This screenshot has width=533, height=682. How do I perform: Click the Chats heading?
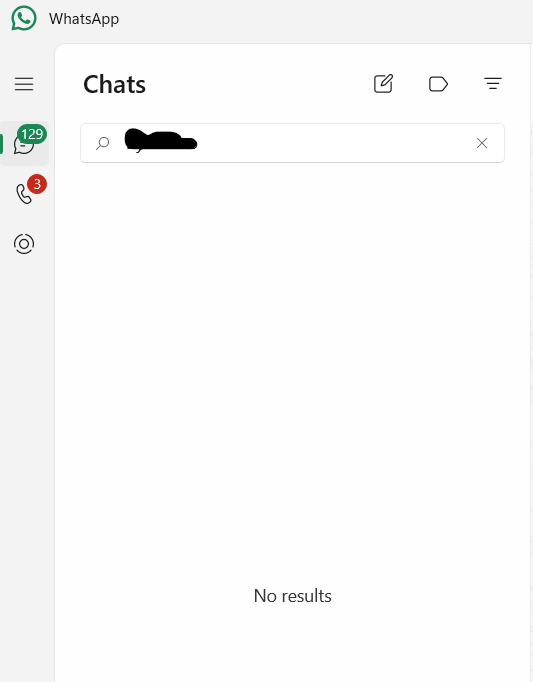tap(114, 84)
